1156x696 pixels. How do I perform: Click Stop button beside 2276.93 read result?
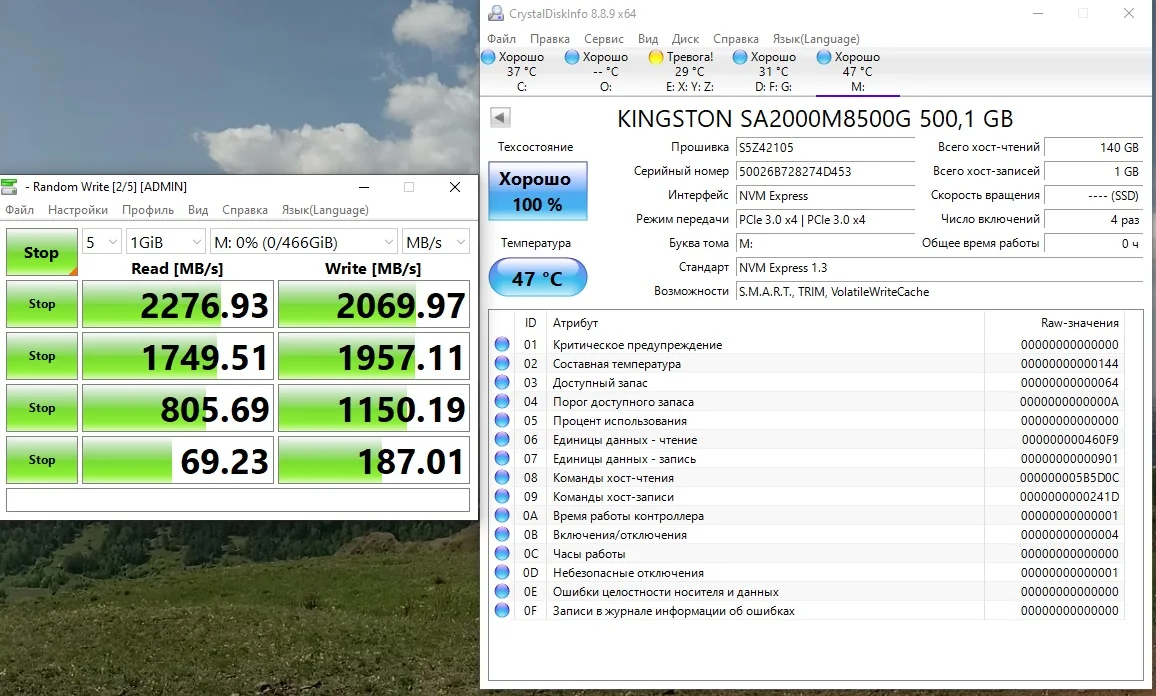pos(41,304)
